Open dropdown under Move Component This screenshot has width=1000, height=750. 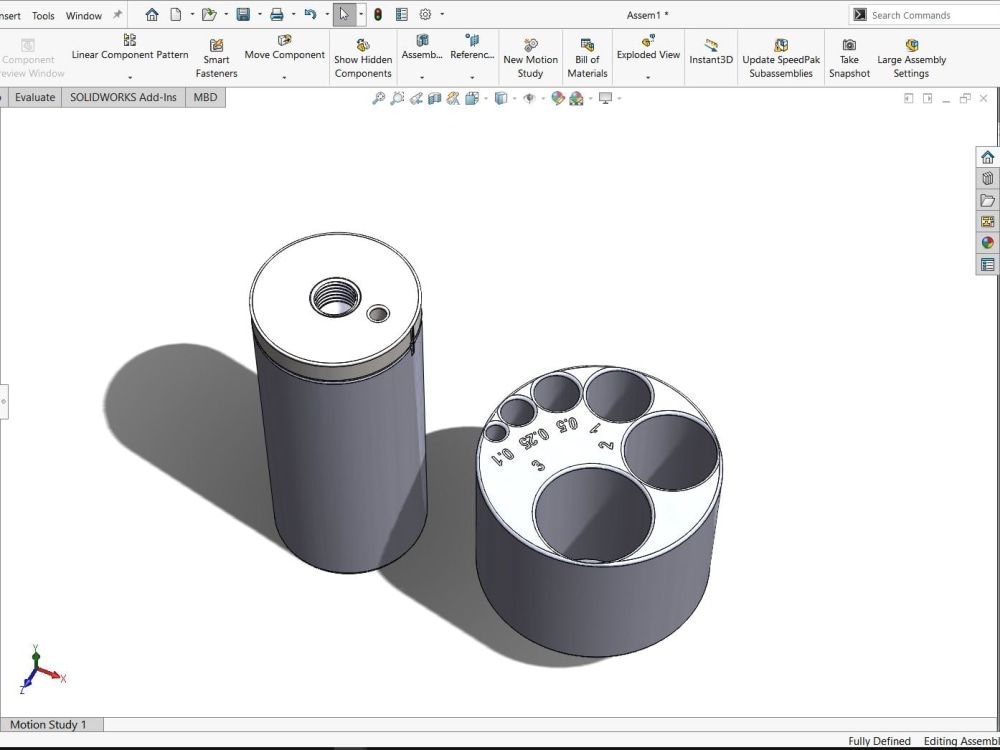[x=284, y=77]
